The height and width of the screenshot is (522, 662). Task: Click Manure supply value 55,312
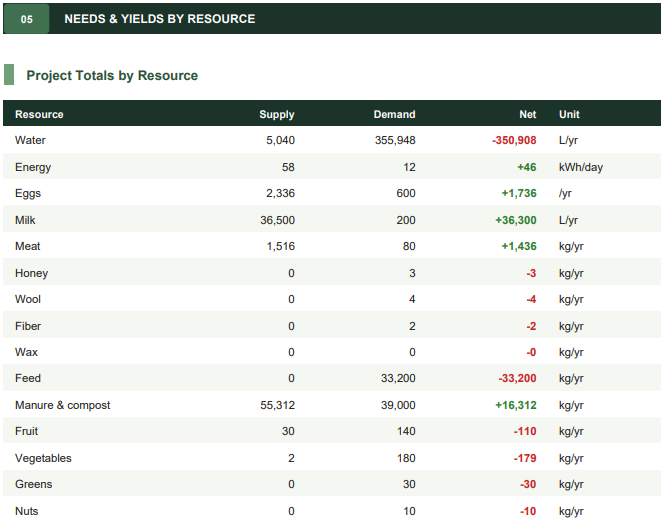277,405
